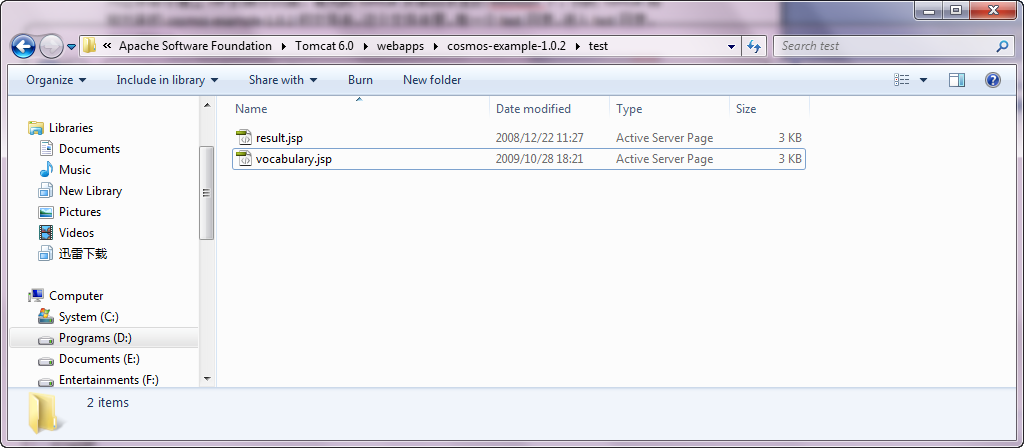1024x448 pixels.
Task: Click navigation pane scrollbar down arrow
Action: coord(207,378)
